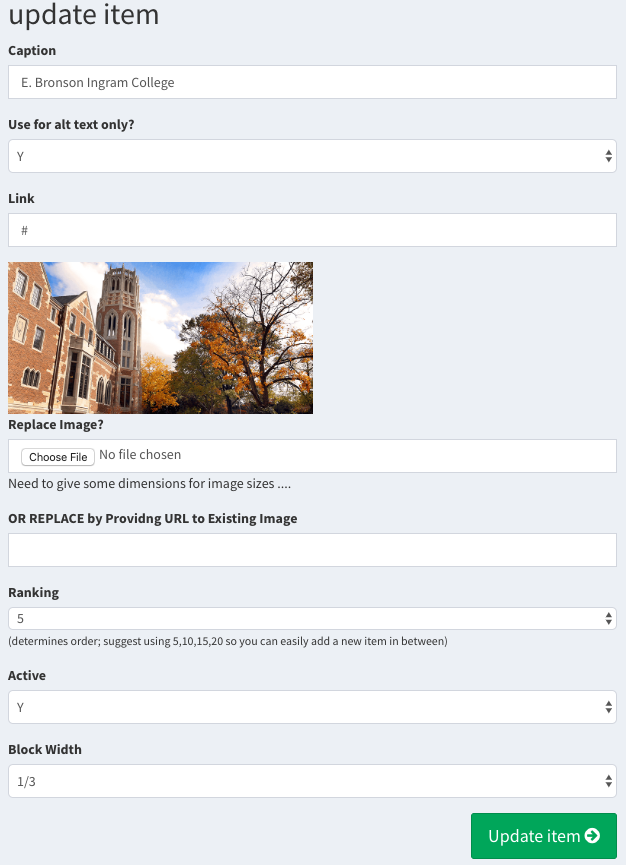Click the Ranking dropdown's up-down arrows
The image size is (626, 865).
(x=609, y=619)
